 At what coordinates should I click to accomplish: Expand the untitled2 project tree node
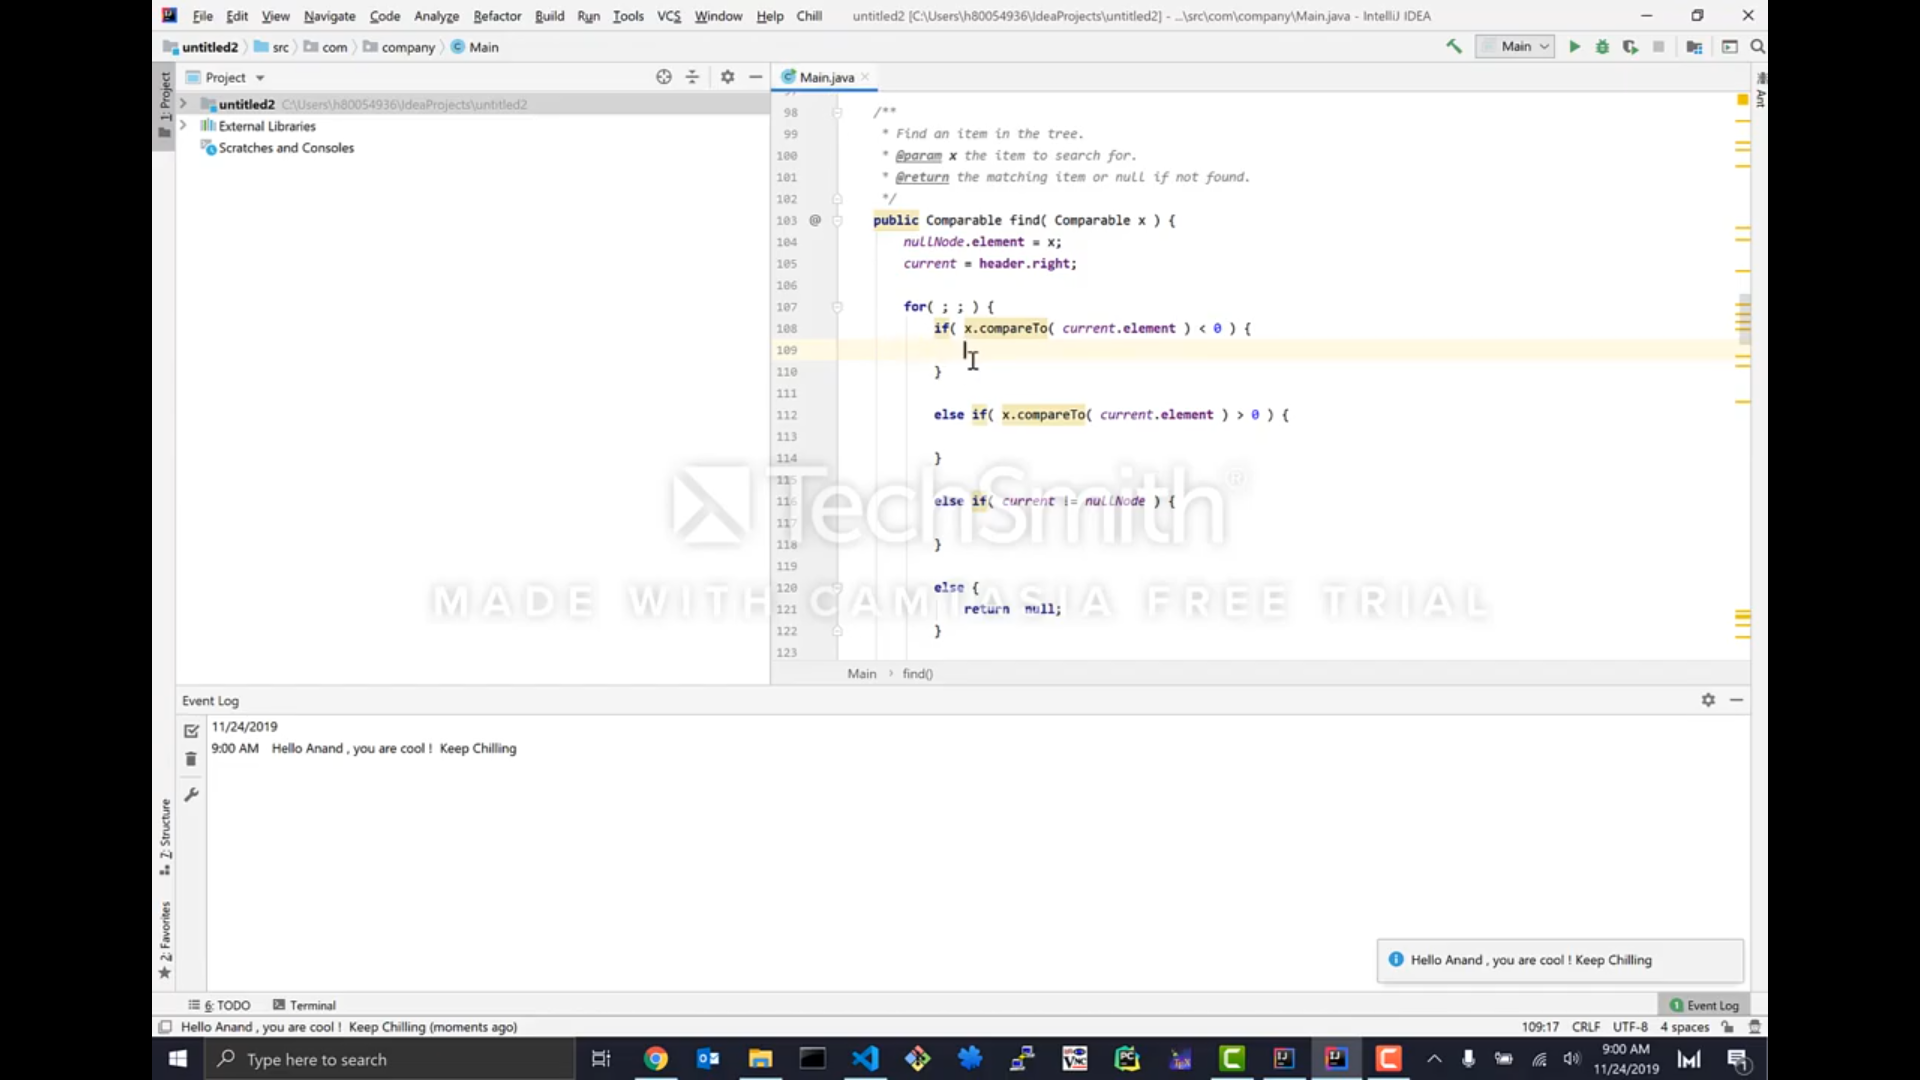[183, 104]
